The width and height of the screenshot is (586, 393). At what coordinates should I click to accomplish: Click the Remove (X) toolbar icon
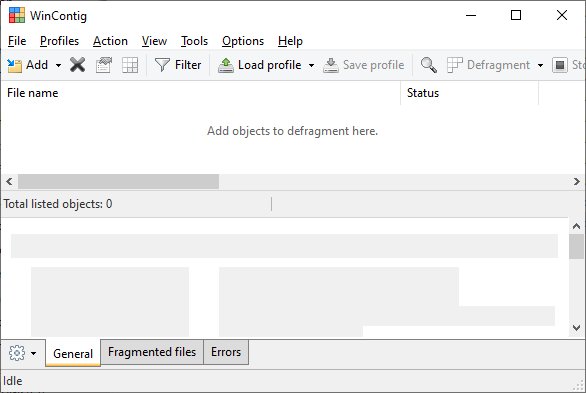click(77, 65)
